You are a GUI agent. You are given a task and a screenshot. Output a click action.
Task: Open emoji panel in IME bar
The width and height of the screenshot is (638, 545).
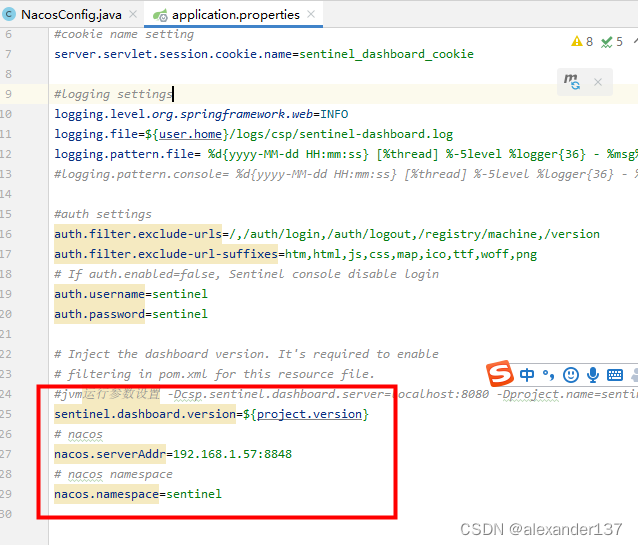pyautogui.click(x=571, y=374)
